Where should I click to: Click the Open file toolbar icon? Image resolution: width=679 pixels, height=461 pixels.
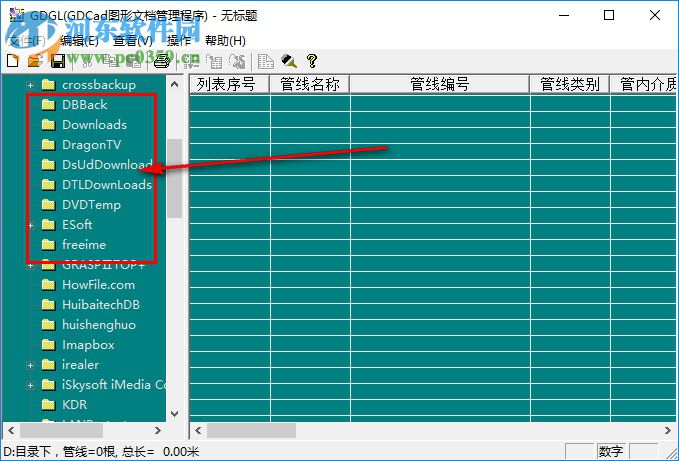tap(35, 61)
